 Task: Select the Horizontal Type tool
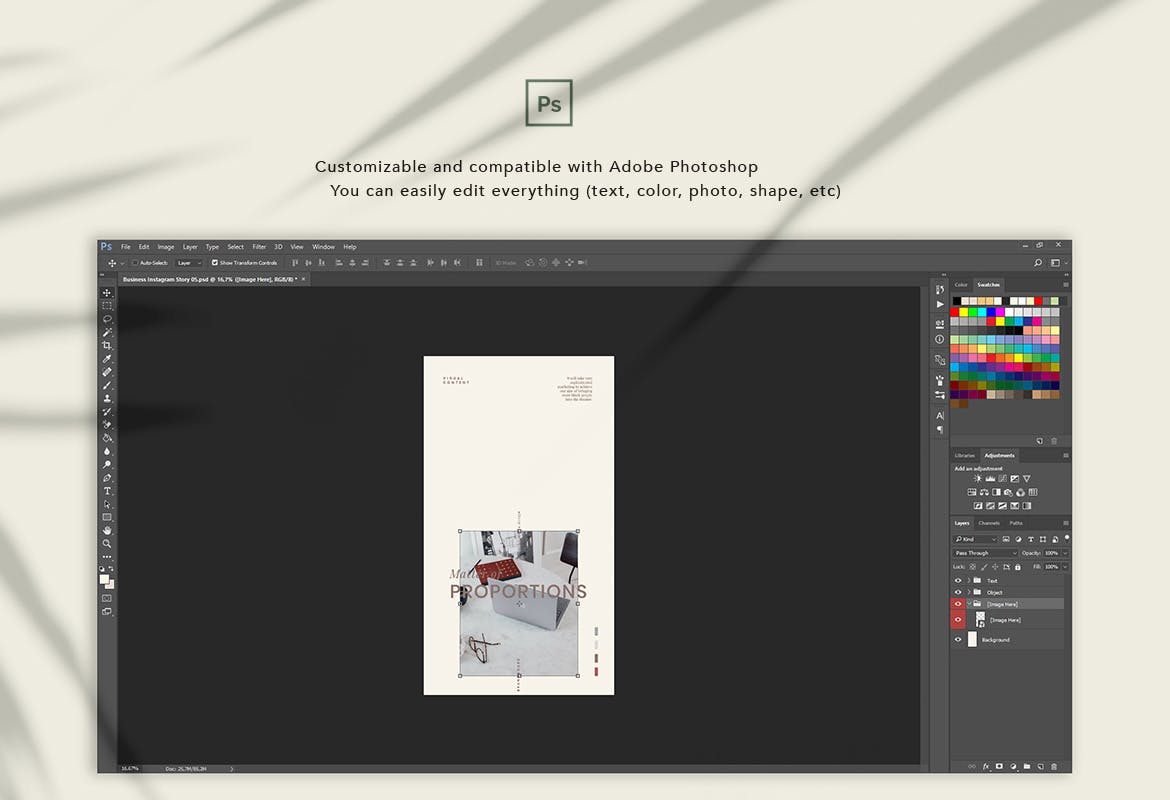coord(107,491)
